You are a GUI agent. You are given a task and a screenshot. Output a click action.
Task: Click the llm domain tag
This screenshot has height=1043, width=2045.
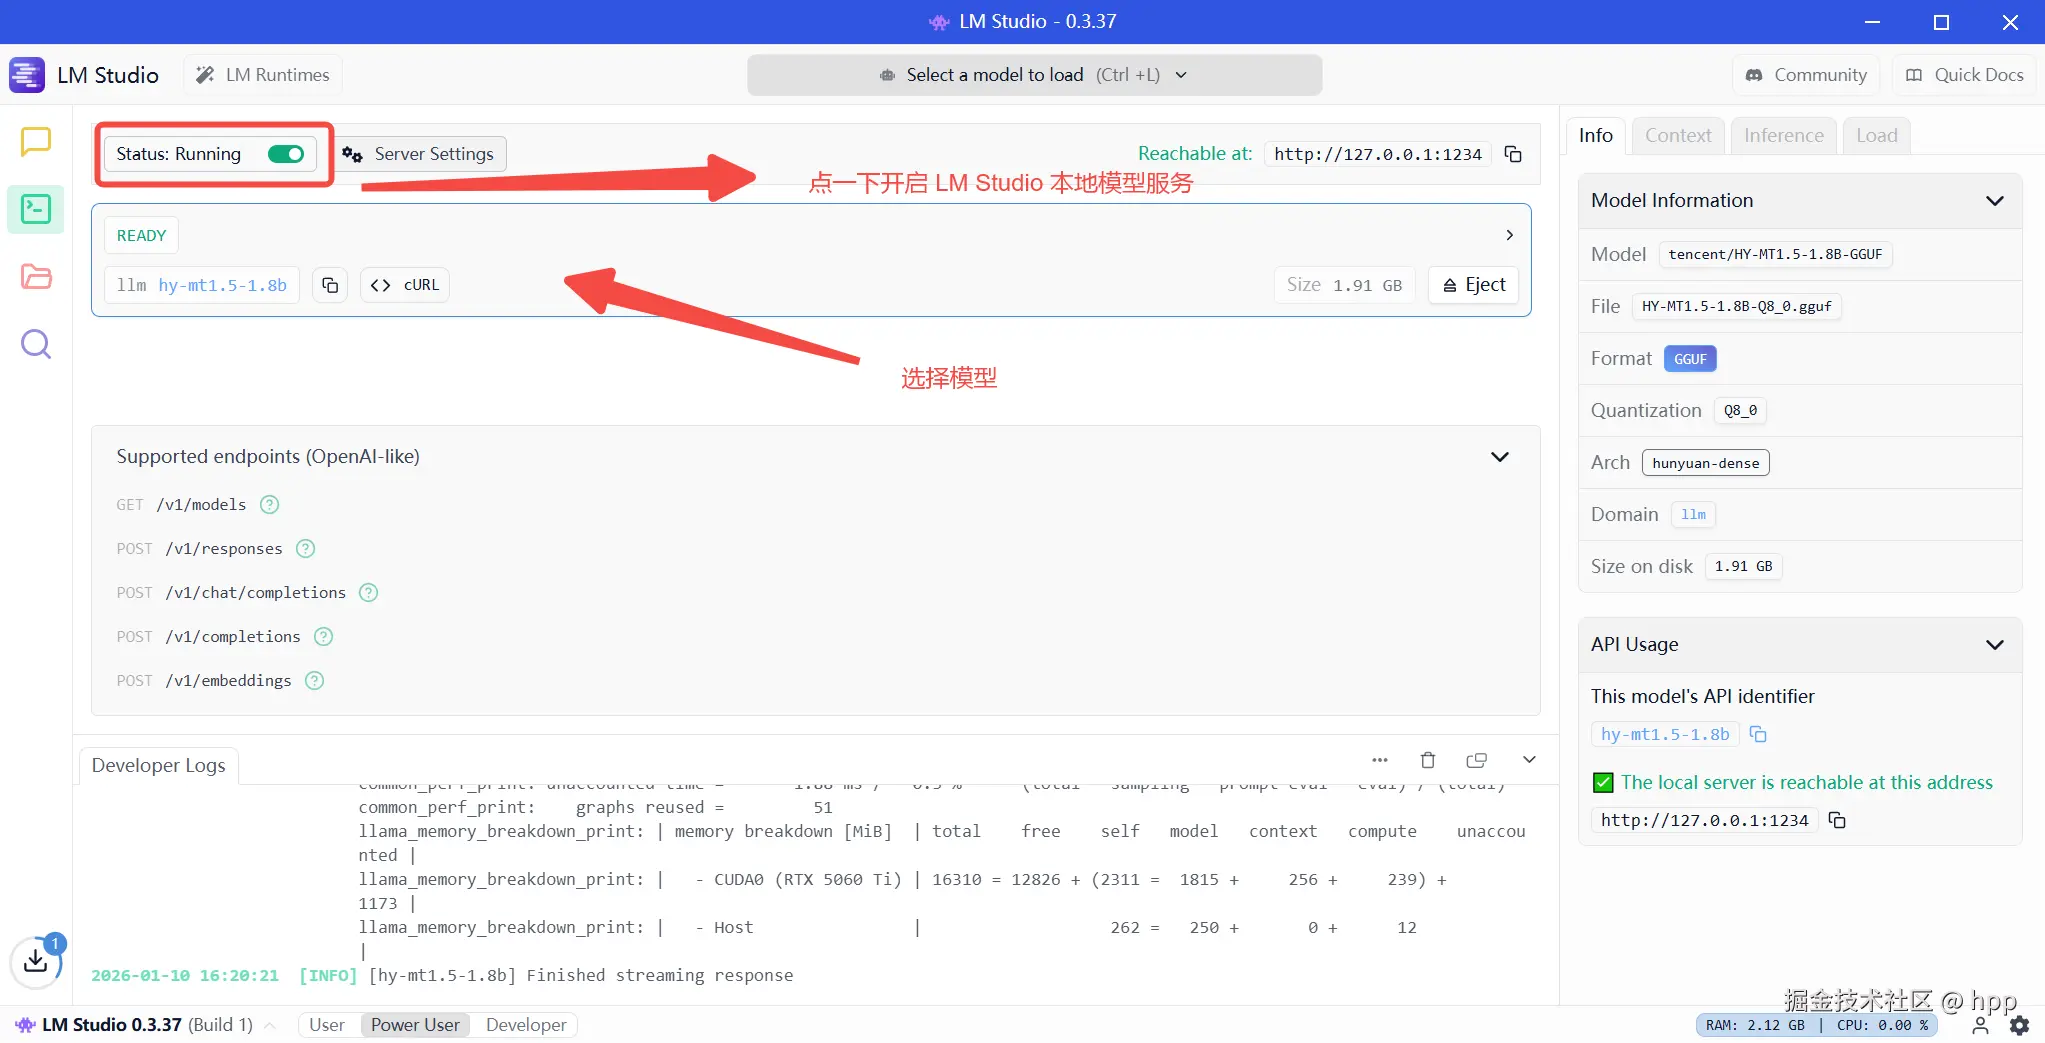coord(1693,515)
